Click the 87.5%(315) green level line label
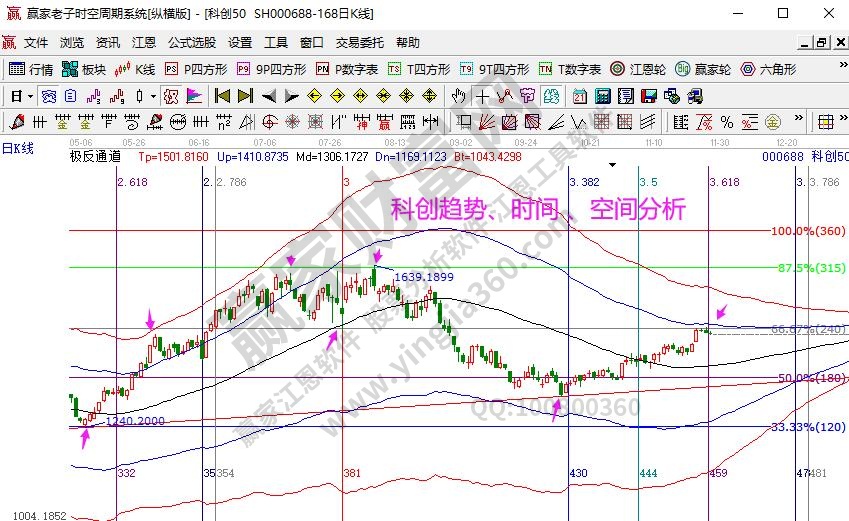 810,268
